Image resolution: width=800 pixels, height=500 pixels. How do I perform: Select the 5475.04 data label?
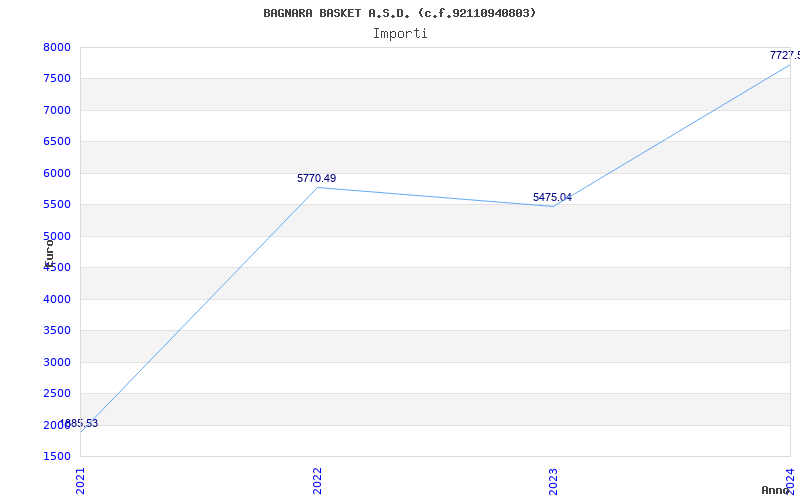(552, 197)
